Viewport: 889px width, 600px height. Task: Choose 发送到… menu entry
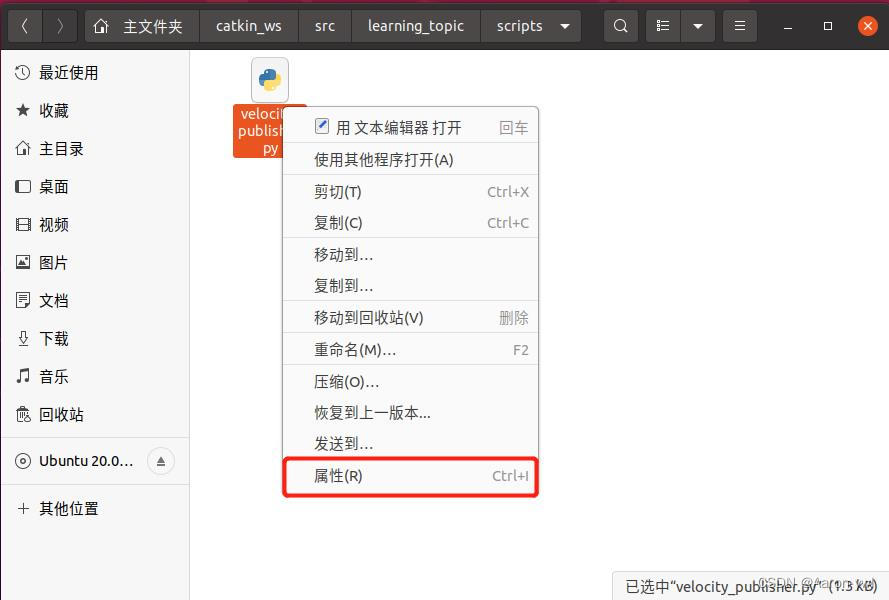[410, 444]
